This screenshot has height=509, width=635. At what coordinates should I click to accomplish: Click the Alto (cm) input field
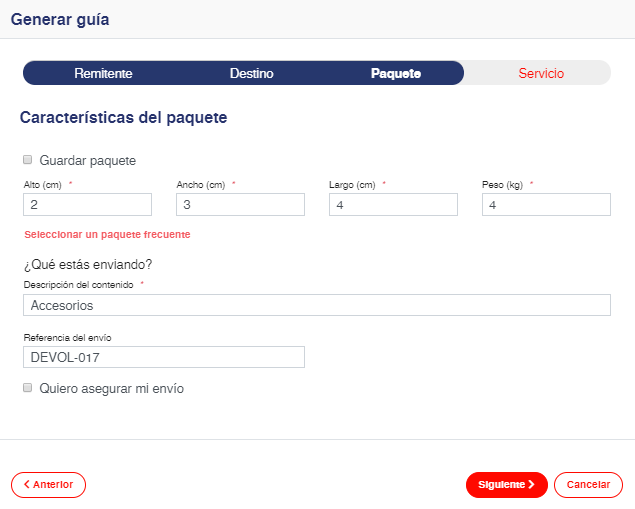click(87, 204)
